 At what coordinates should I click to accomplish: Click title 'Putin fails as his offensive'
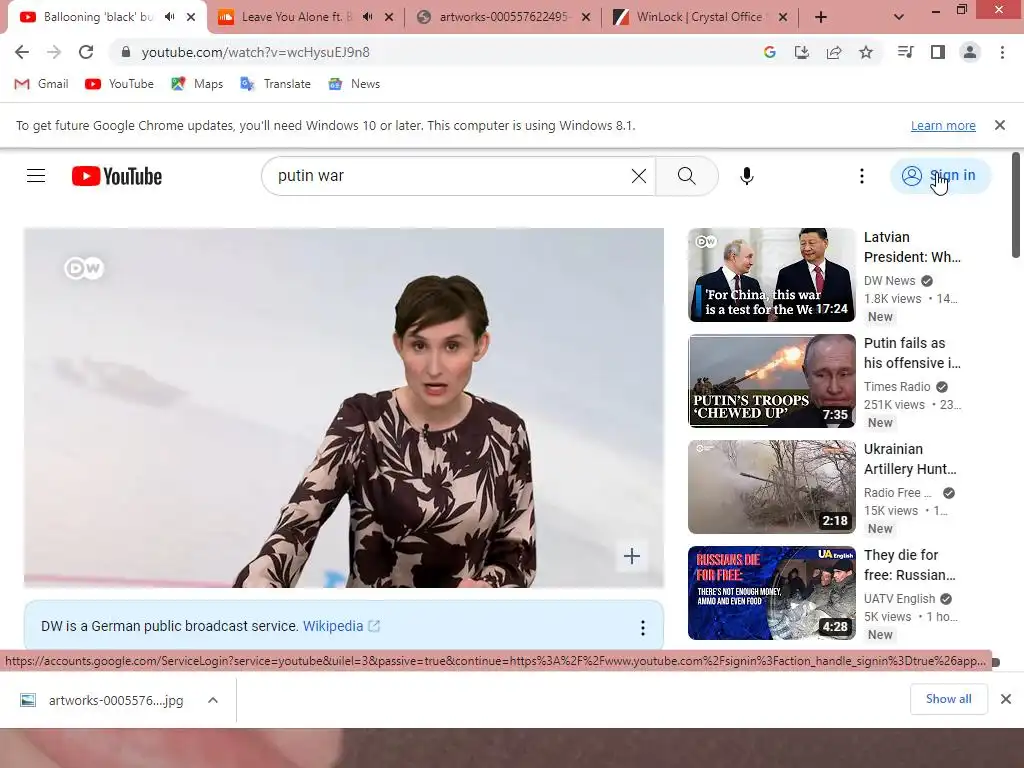click(x=912, y=353)
